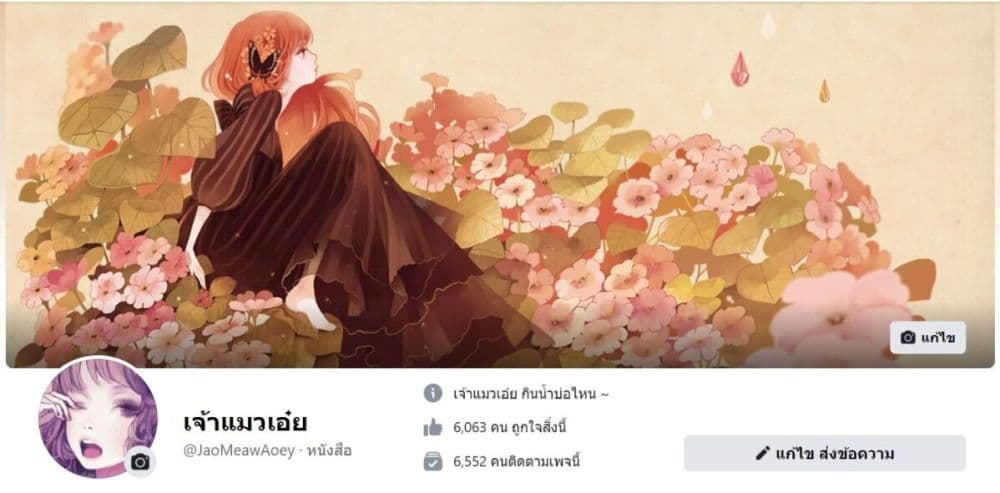Click the @JaoMeawAoey username
The width and height of the screenshot is (1000, 493).
coord(239,451)
